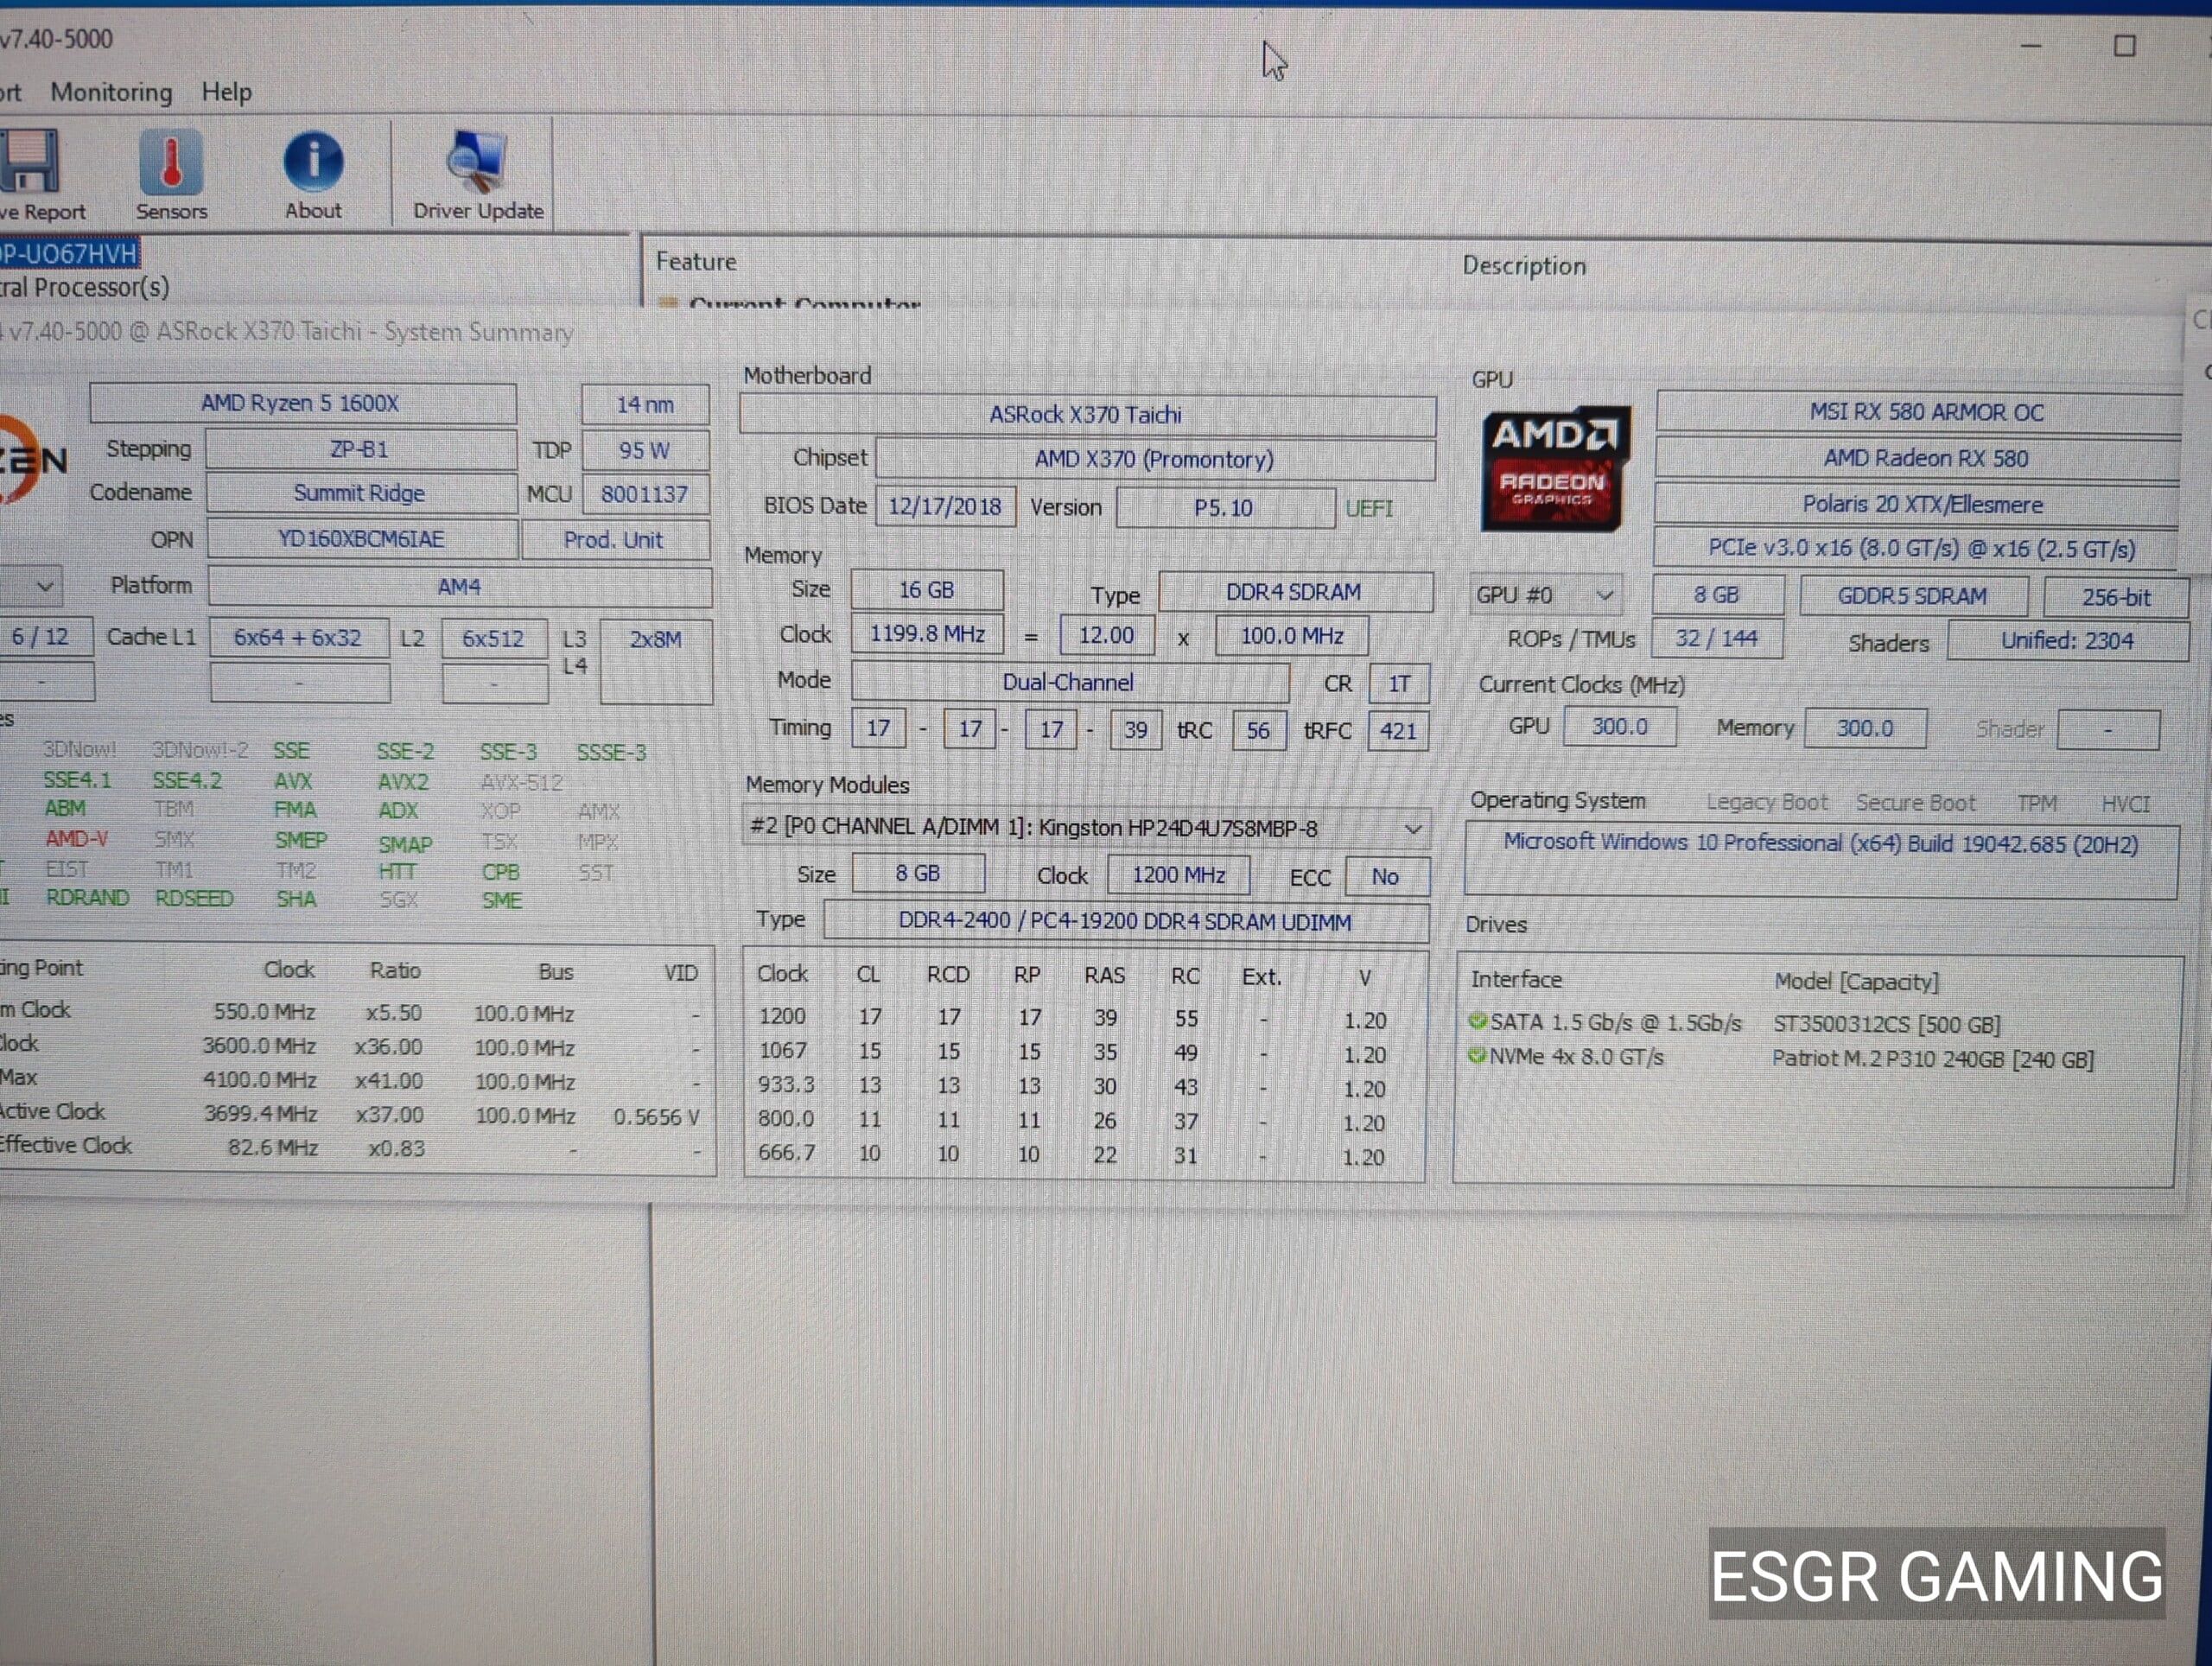Click the AVX2 feature label
This screenshot has width=2212, height=1666.
pyautogui.click(x=403, y=782)
